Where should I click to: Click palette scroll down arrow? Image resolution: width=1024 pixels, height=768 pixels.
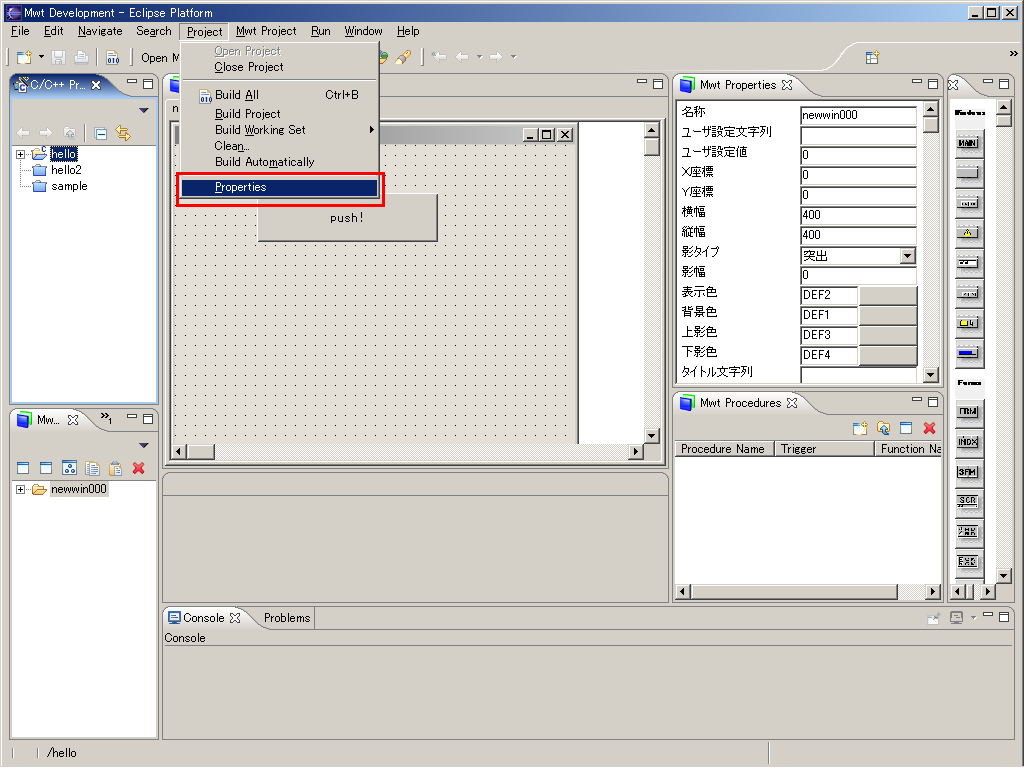click(1004, 575)
